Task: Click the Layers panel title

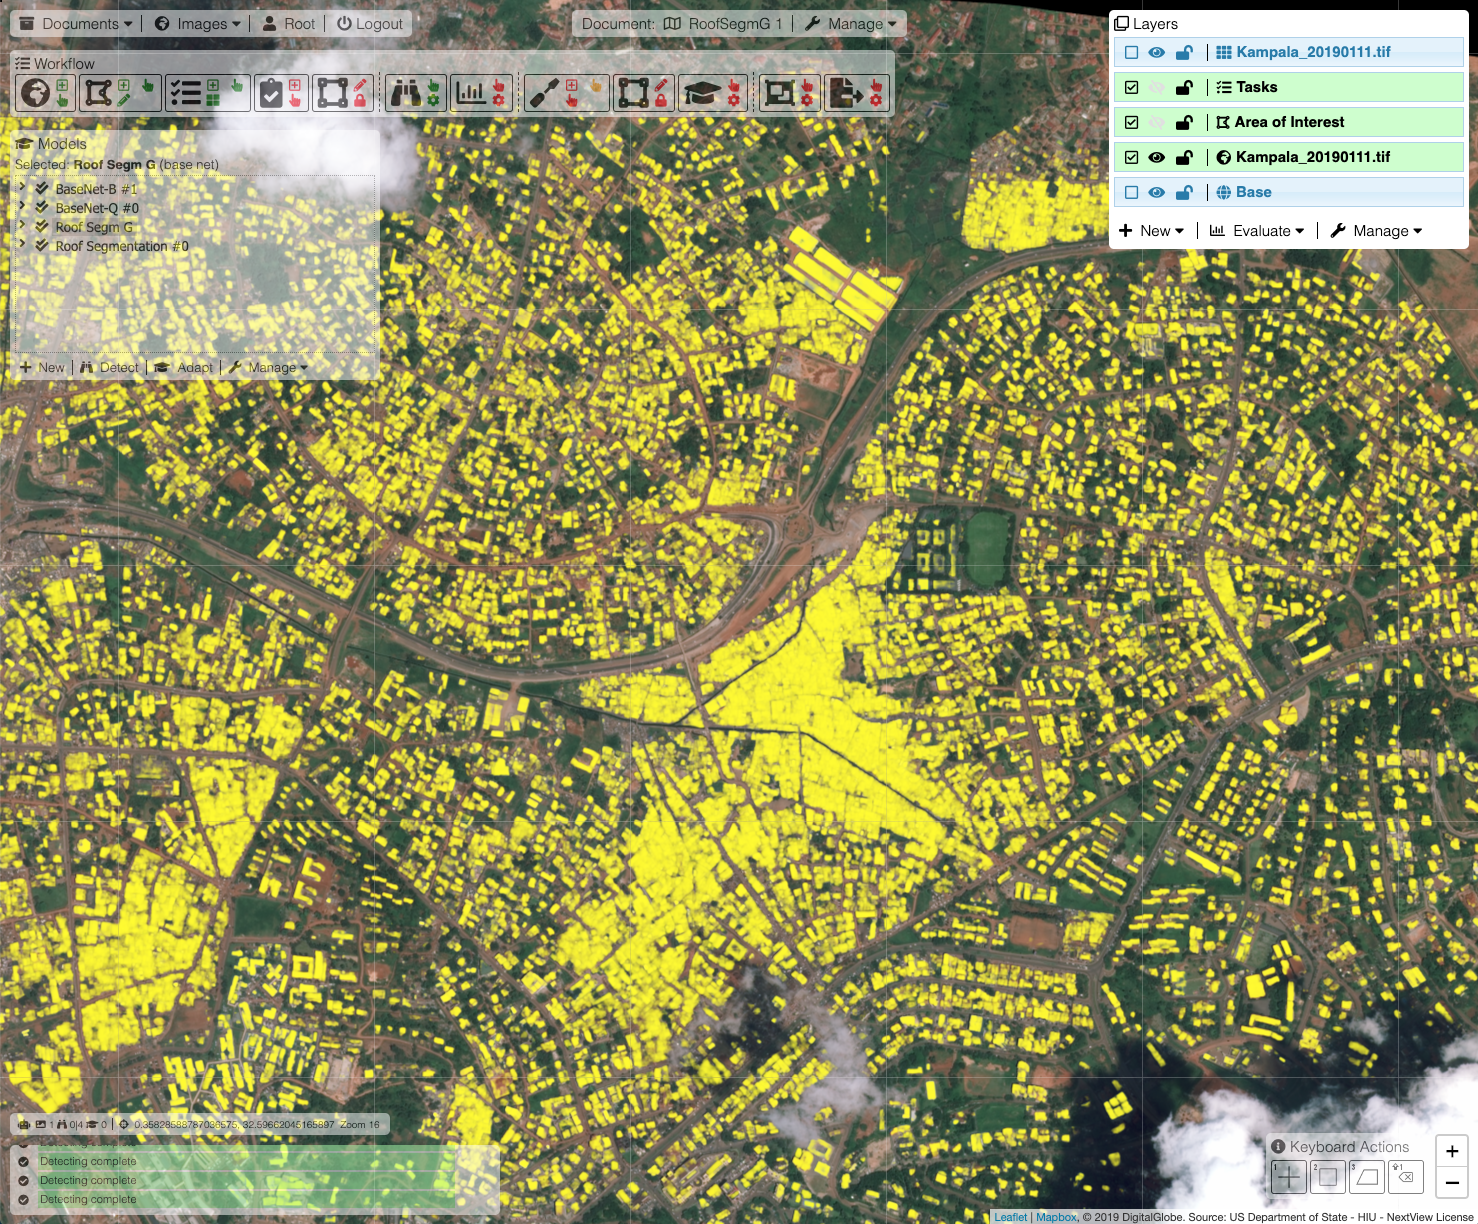Action: [1146, 23]
